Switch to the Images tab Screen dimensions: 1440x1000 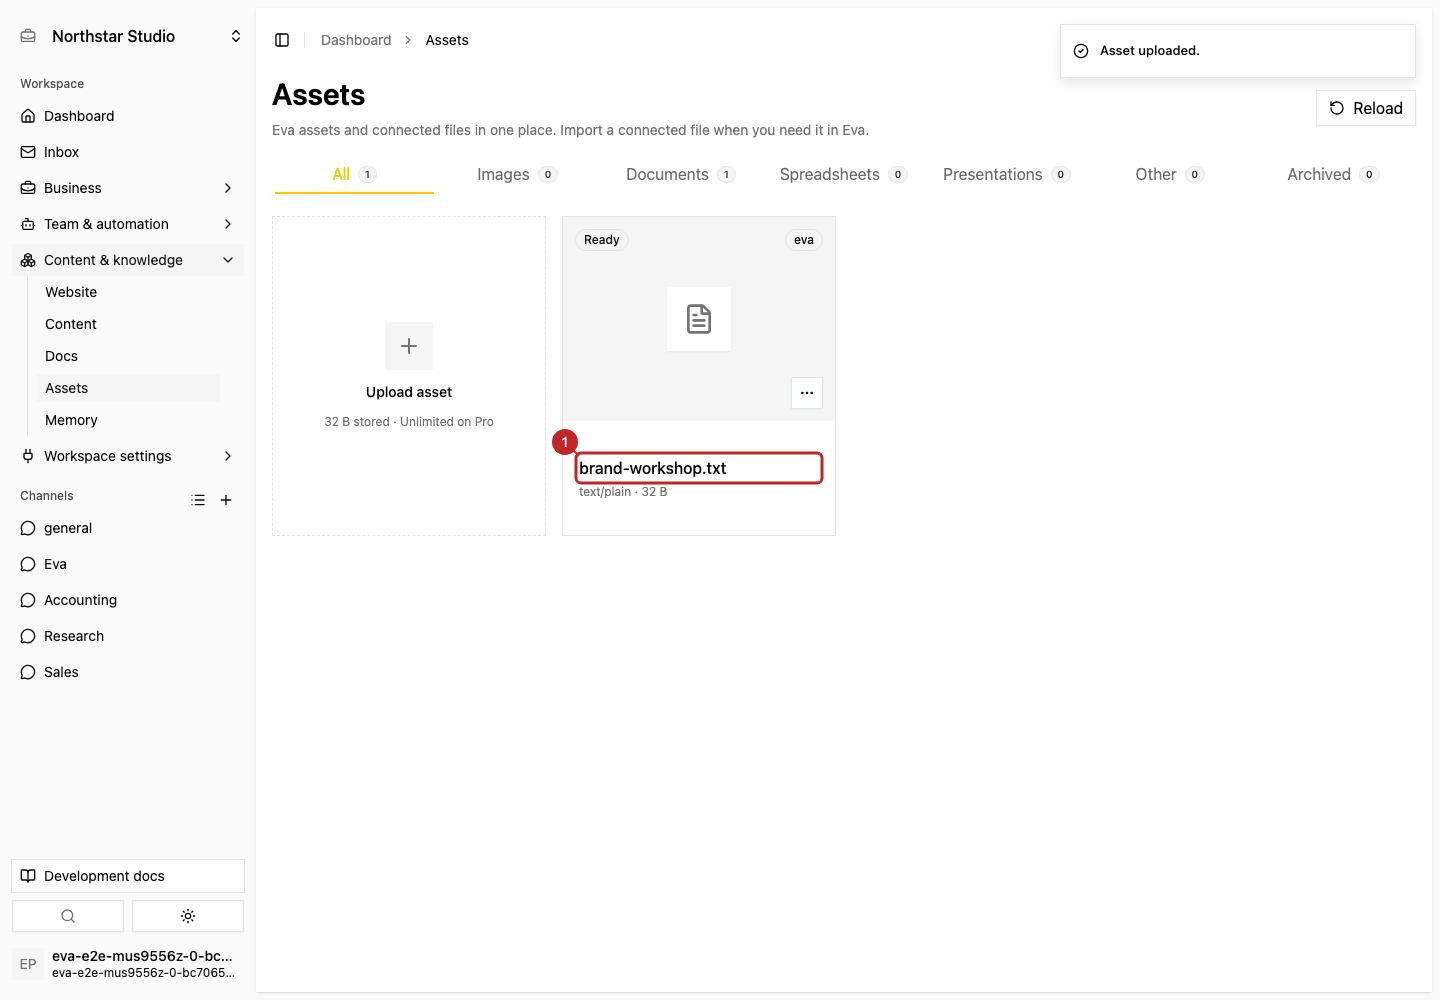[516, 174]
